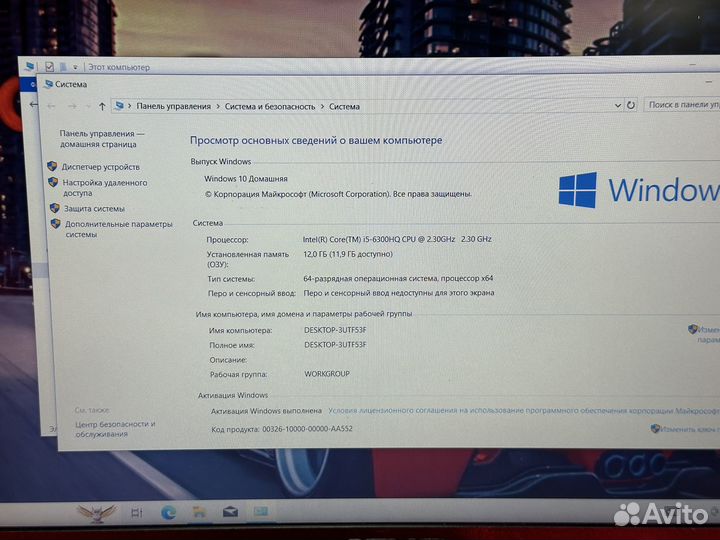Image resolution: width=720 pixels, height=540 pixels.
Task: Click the Properties checkmark icon in Этот компьютер window
Action: click(x=49, y=67)
